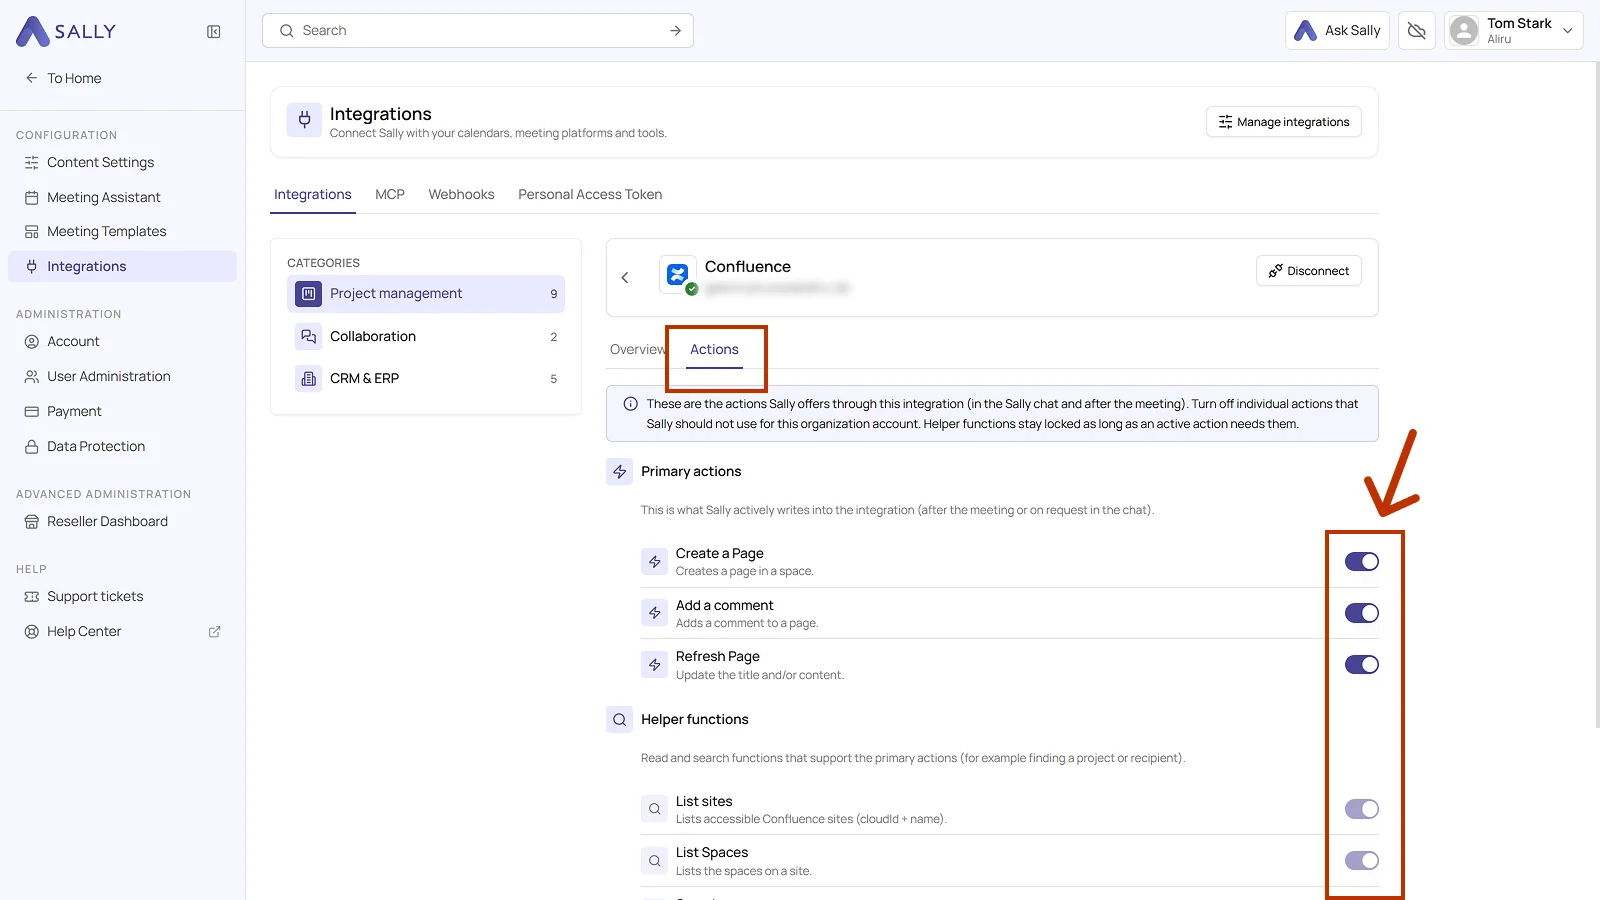This screenshot has width=1600, height=900.
Task: Click the Refresh Page lightning icon
Action: (655, 665)
